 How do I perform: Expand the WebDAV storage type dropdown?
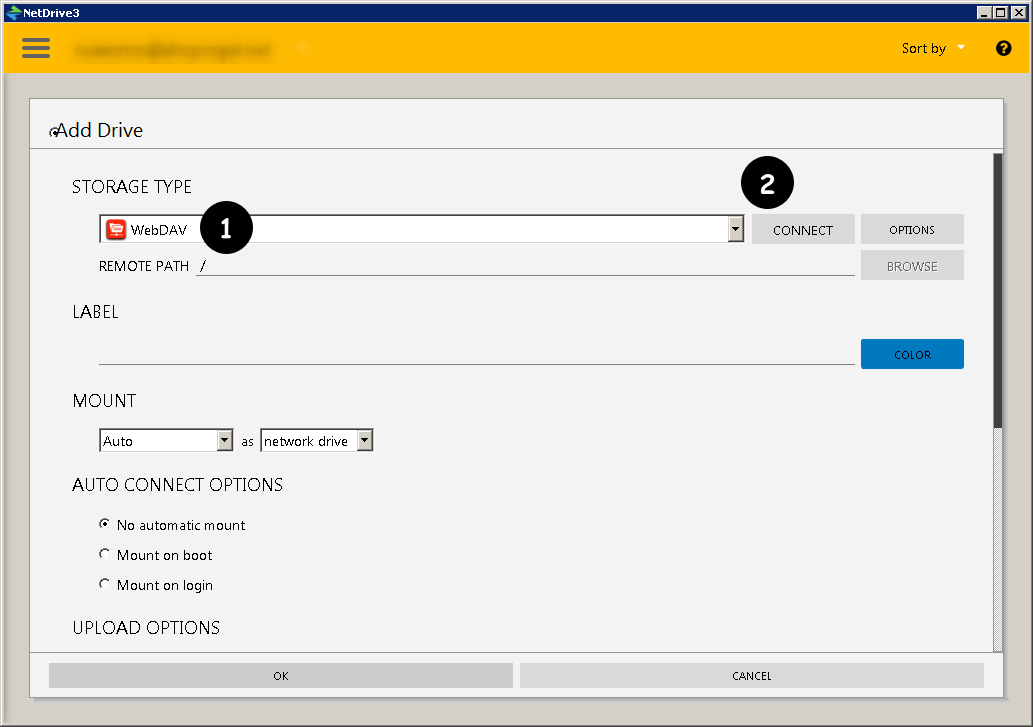tap(735, 230)
